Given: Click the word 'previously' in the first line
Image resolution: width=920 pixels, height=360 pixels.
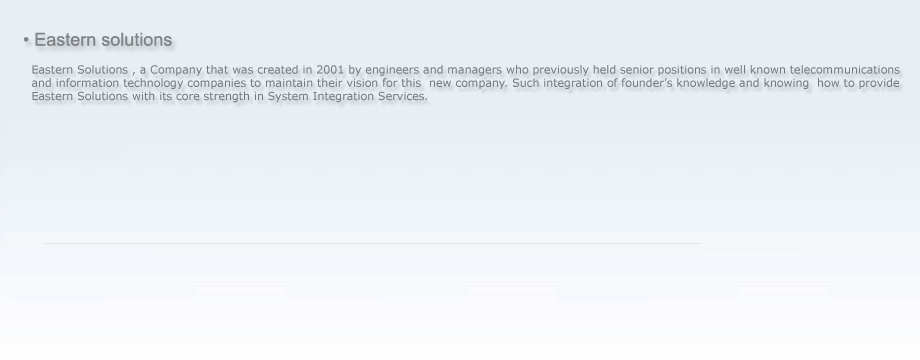Looking at the screenshot, I should [x=560, y=69].
